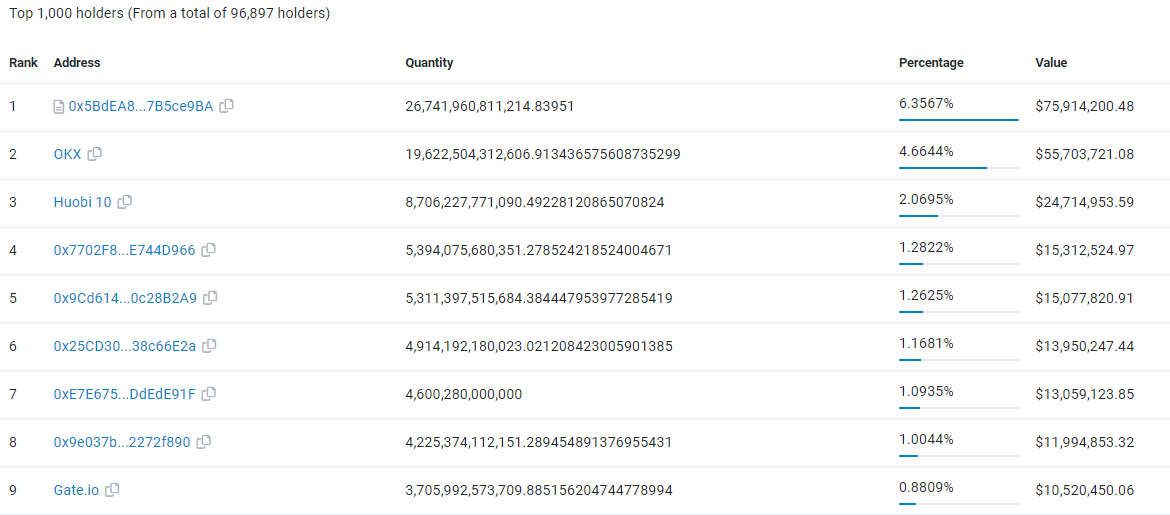Open address 0x7702F8...E744D966 details

pyautogui.click(x=124, y=250)
